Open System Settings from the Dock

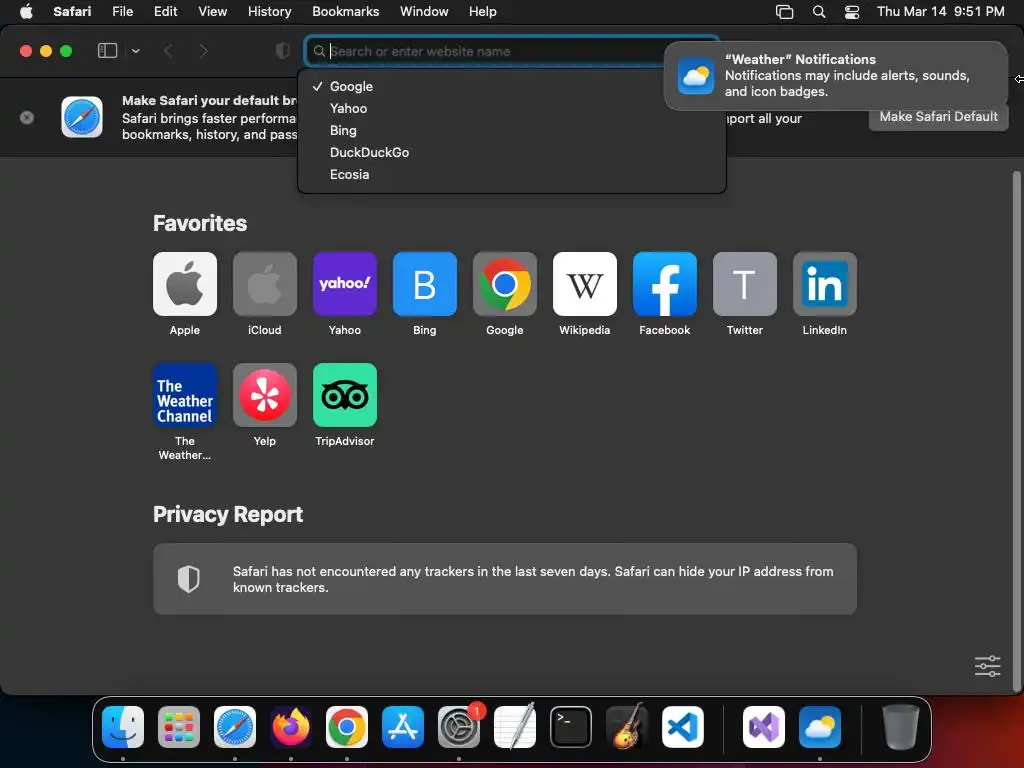[459, 727]
